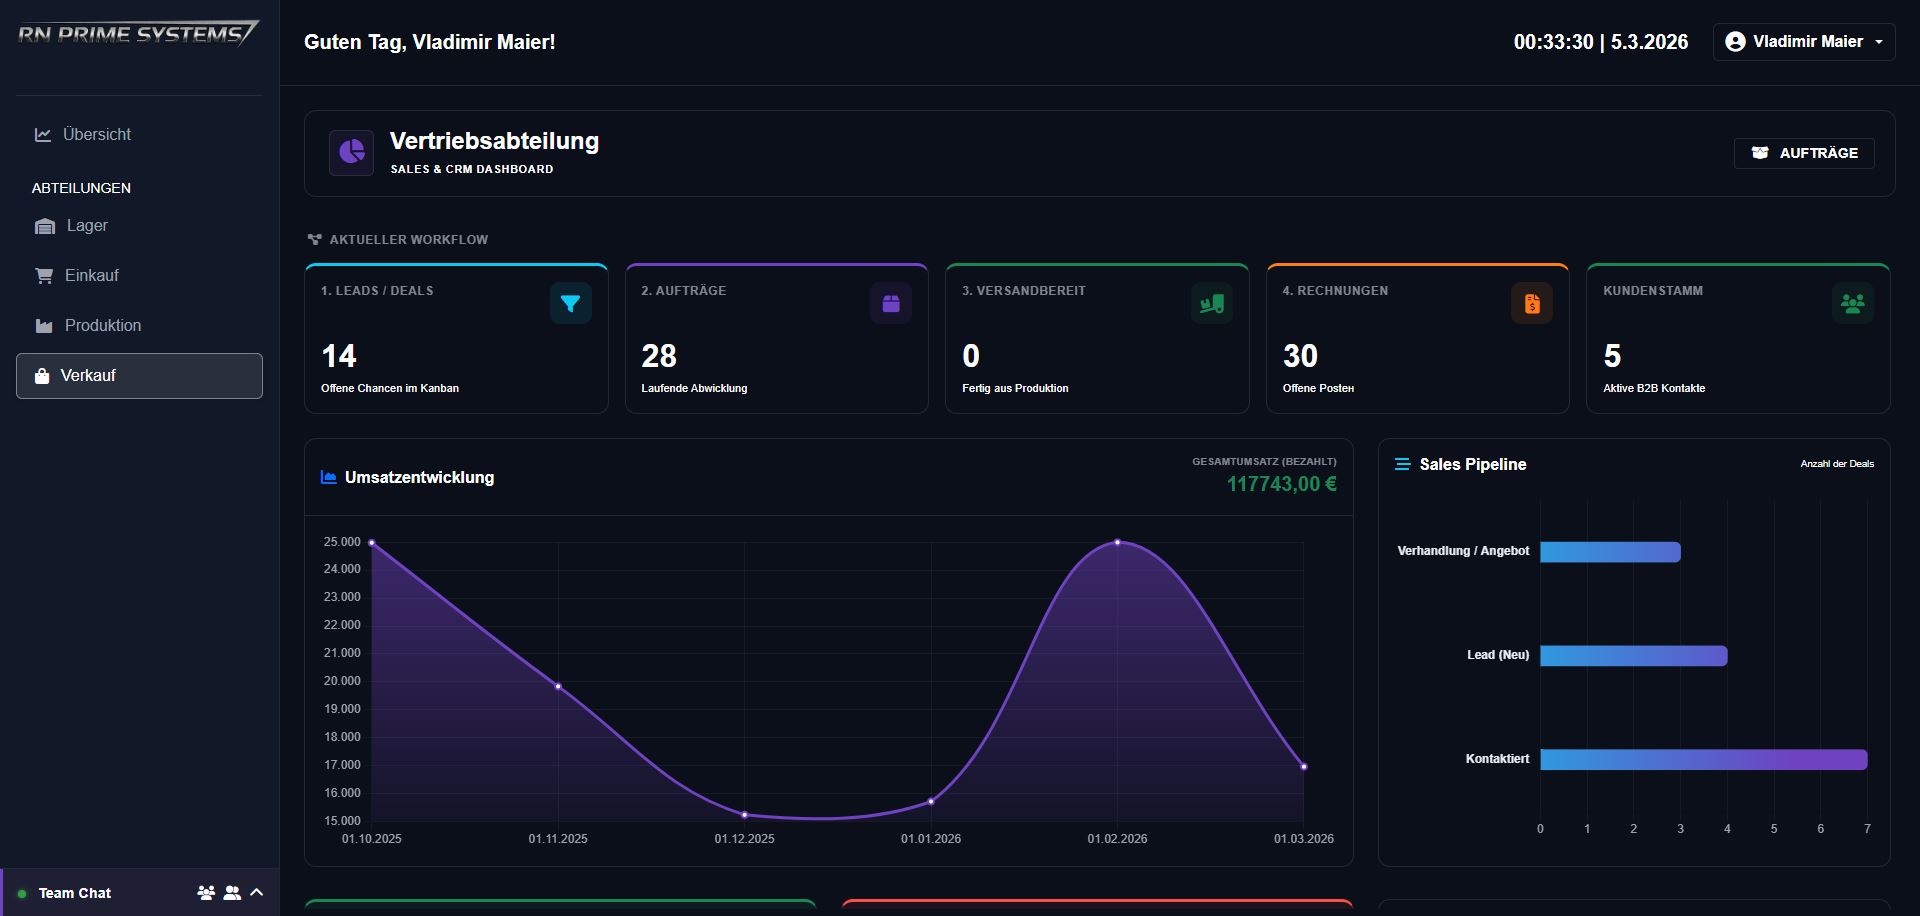Open the Vladimir Maier account dropdown
This screenshot has height=916, width=1920.
1803,42
